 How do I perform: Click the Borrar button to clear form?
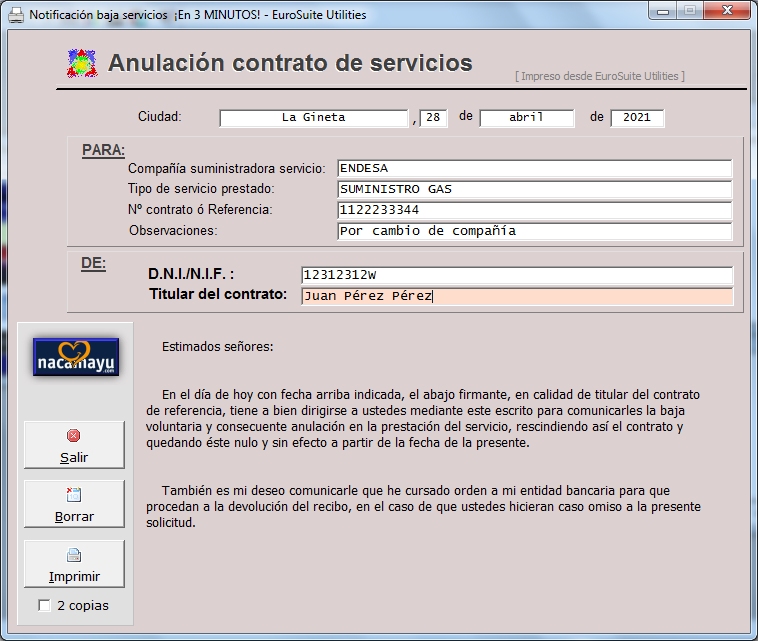click(x=74, y=504)
